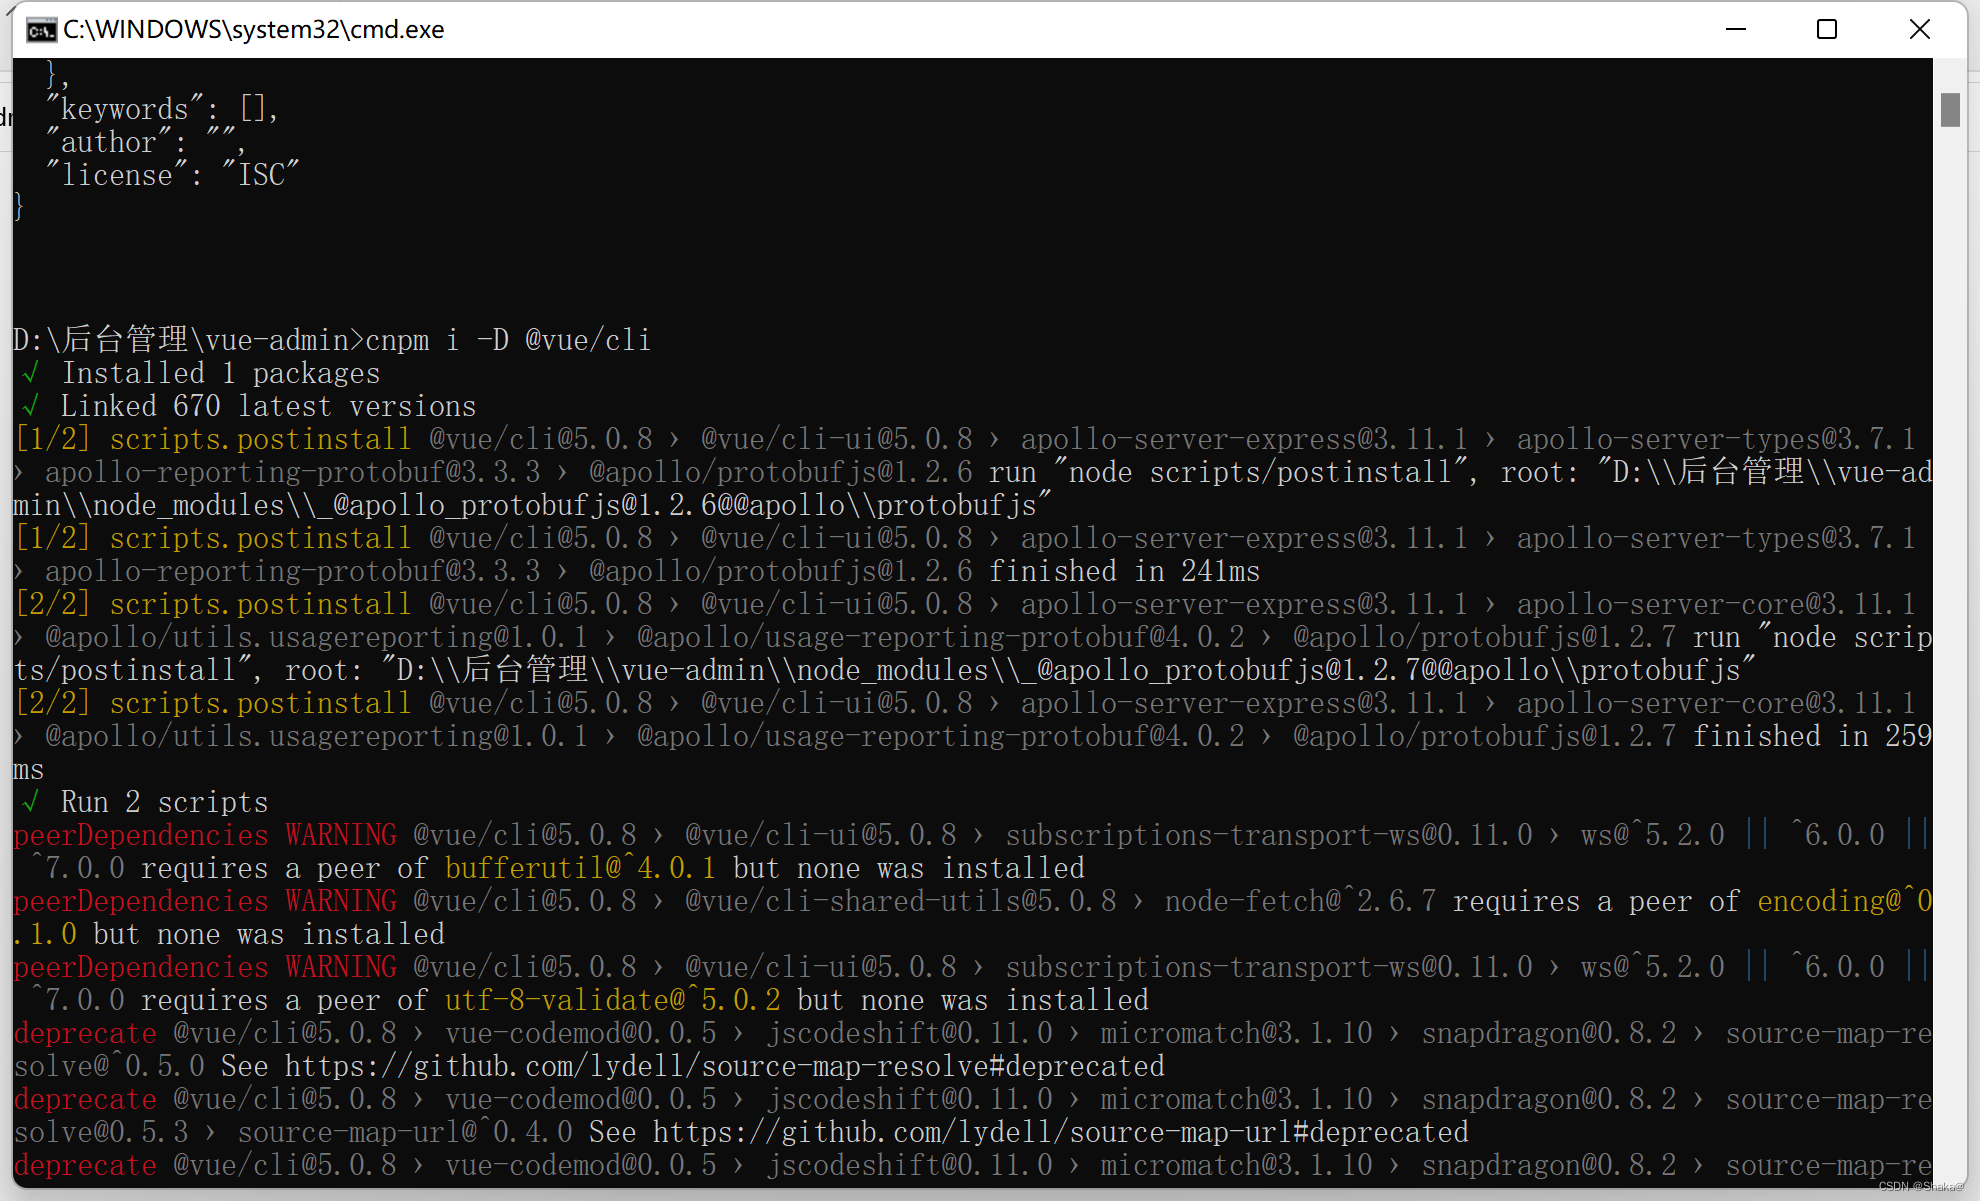Select the installed packages success checkmark

coord(27,372)
